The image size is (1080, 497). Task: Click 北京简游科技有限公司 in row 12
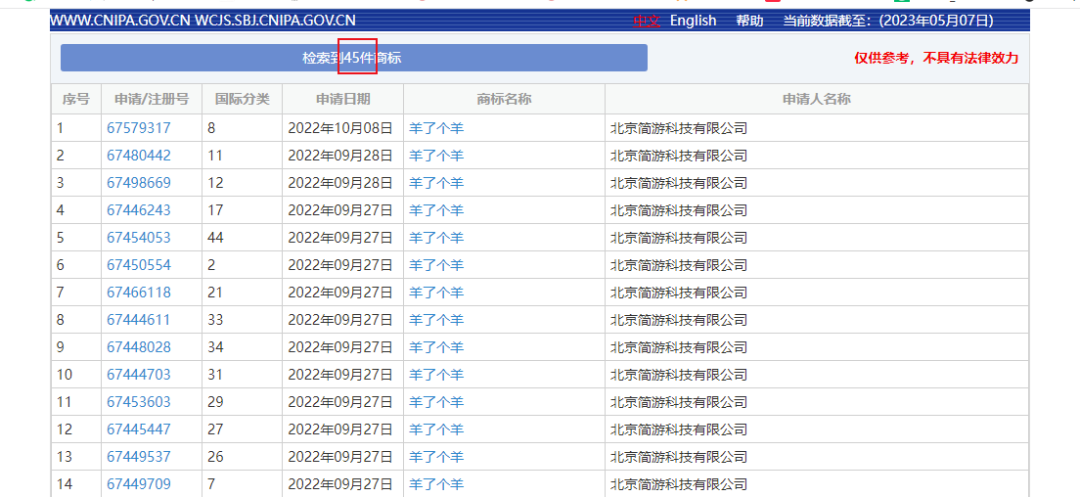click(678, 430)
